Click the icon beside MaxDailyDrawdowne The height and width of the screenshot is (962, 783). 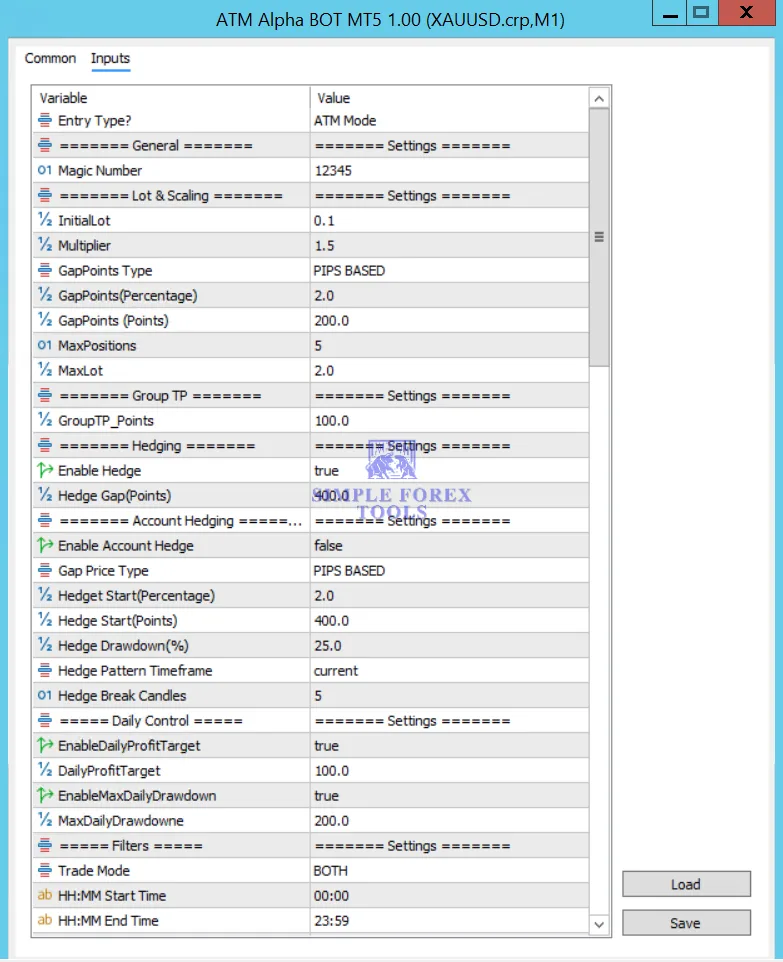[45, 820]
